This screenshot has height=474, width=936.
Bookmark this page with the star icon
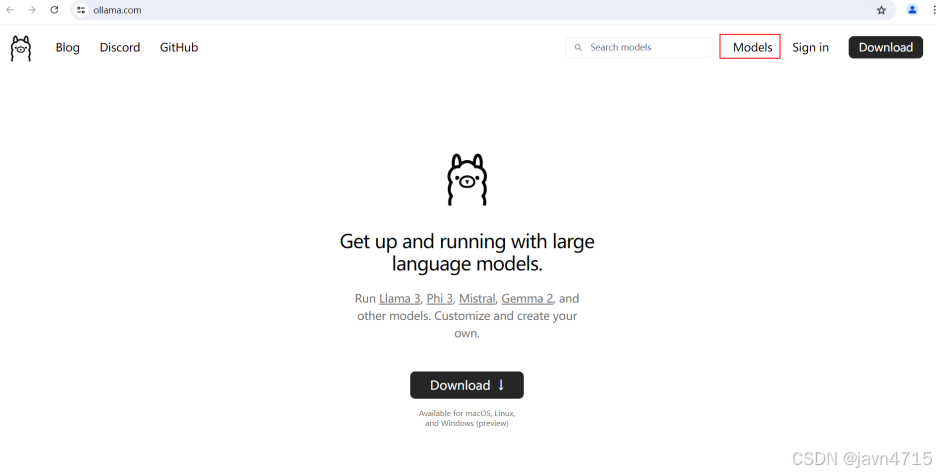(x=881, y=10)
